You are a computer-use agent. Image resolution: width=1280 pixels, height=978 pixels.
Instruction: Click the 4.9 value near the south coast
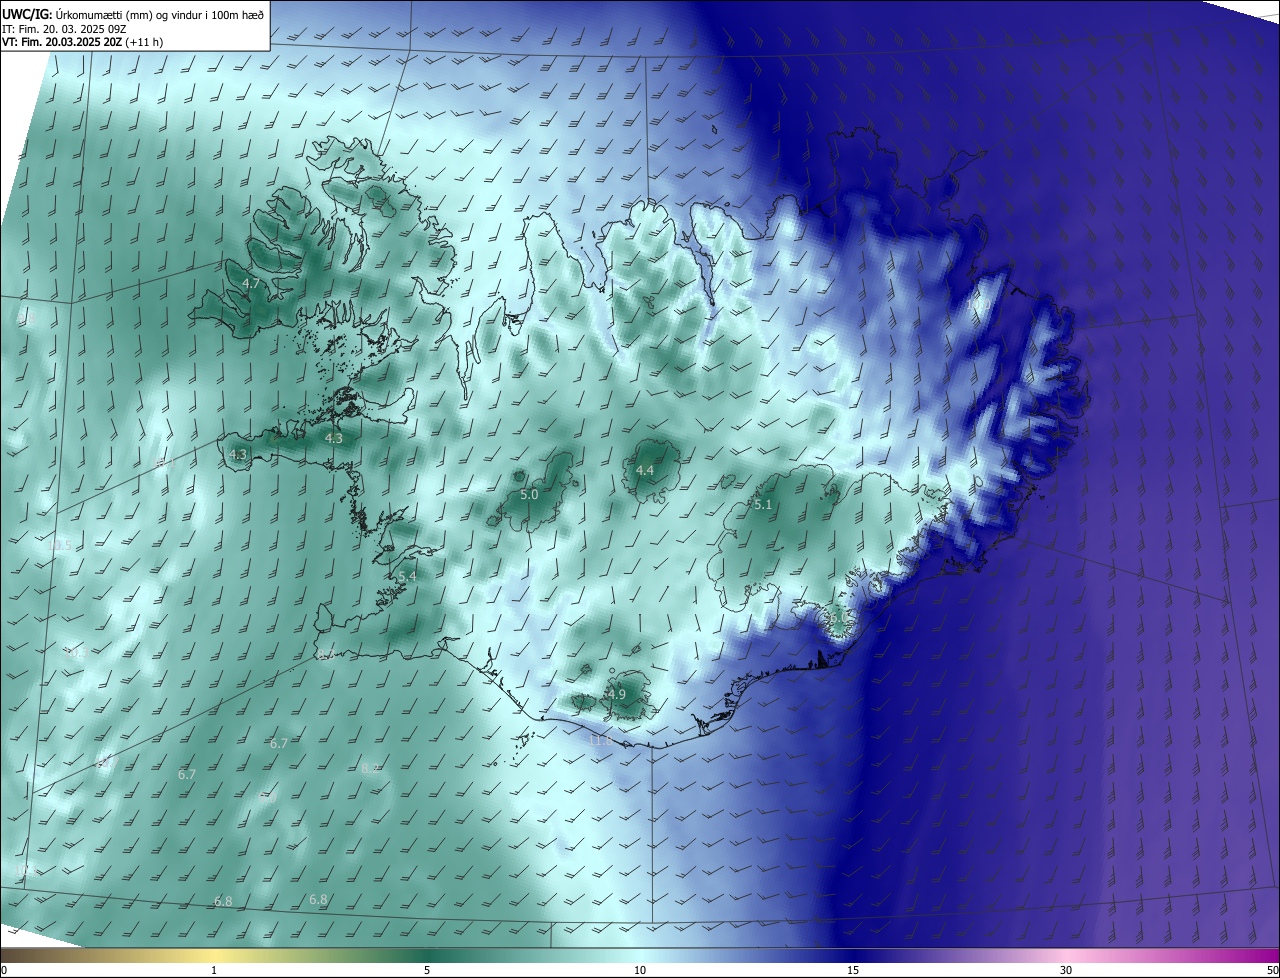(x=617, y=695)
